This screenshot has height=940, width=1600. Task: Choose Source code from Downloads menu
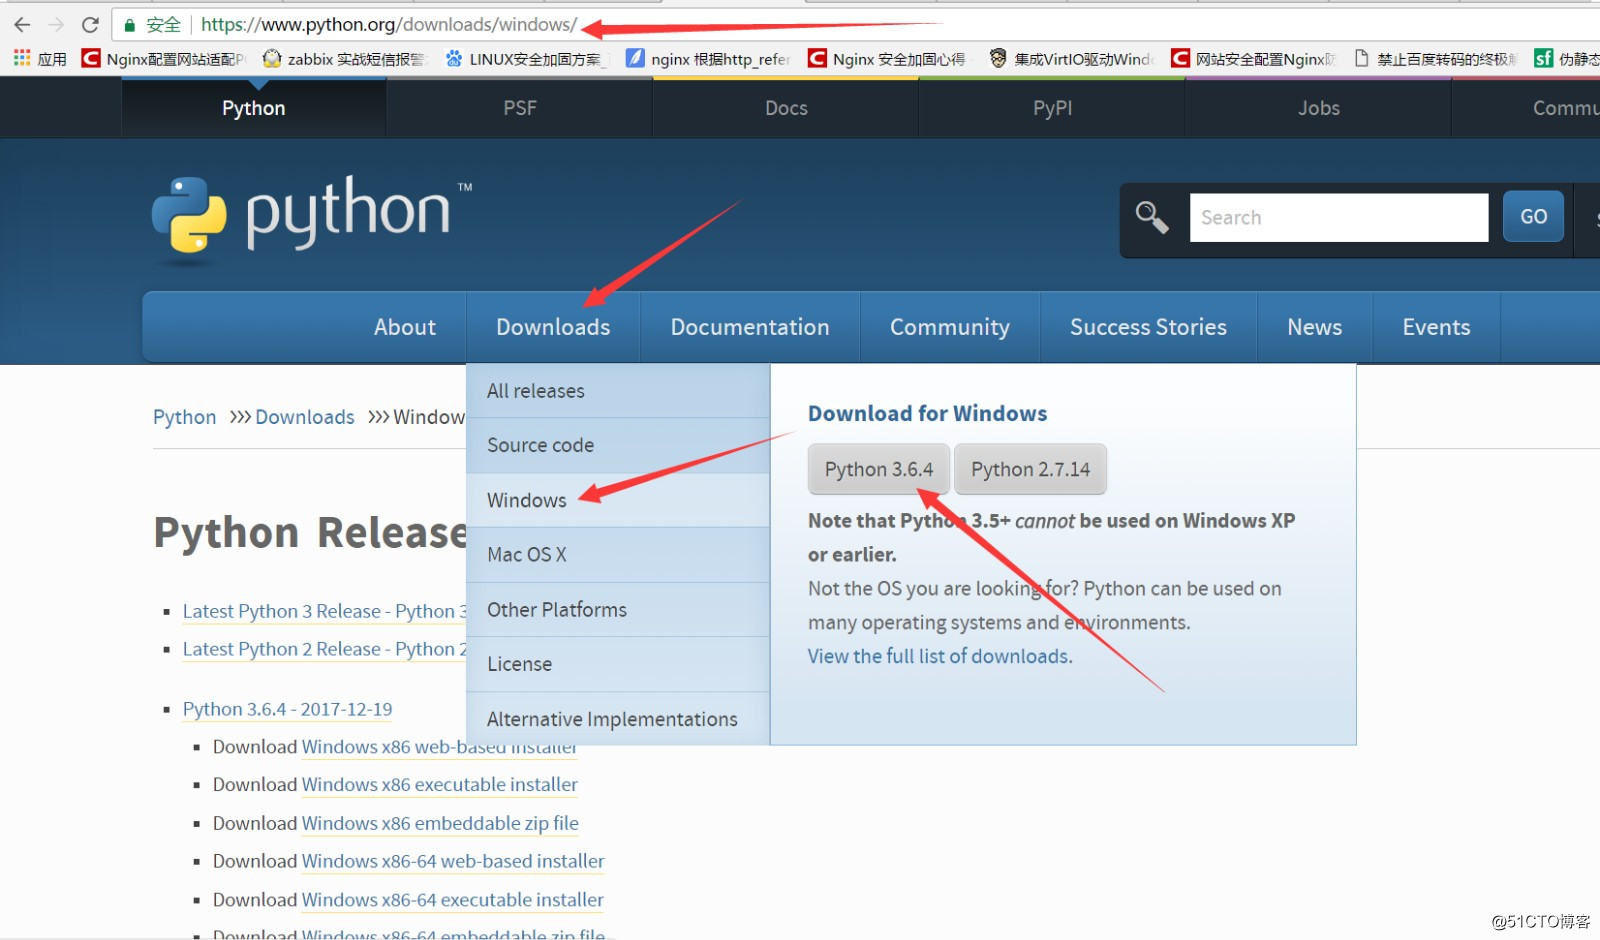click(x=618, y=445)
